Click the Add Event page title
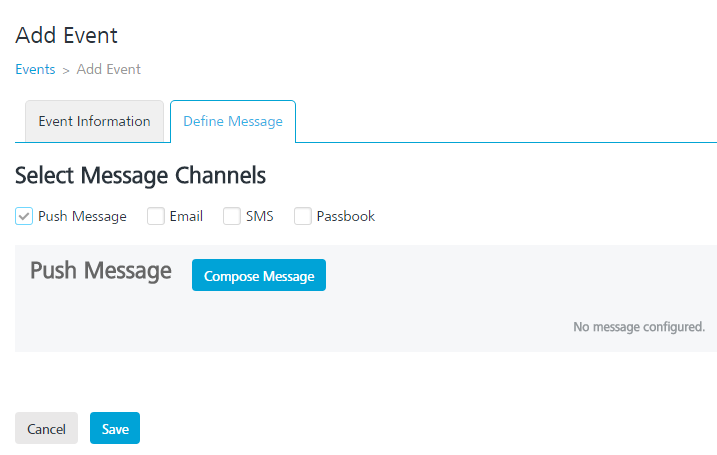Viewport: 717px width, 455px height. click(66, 36)
